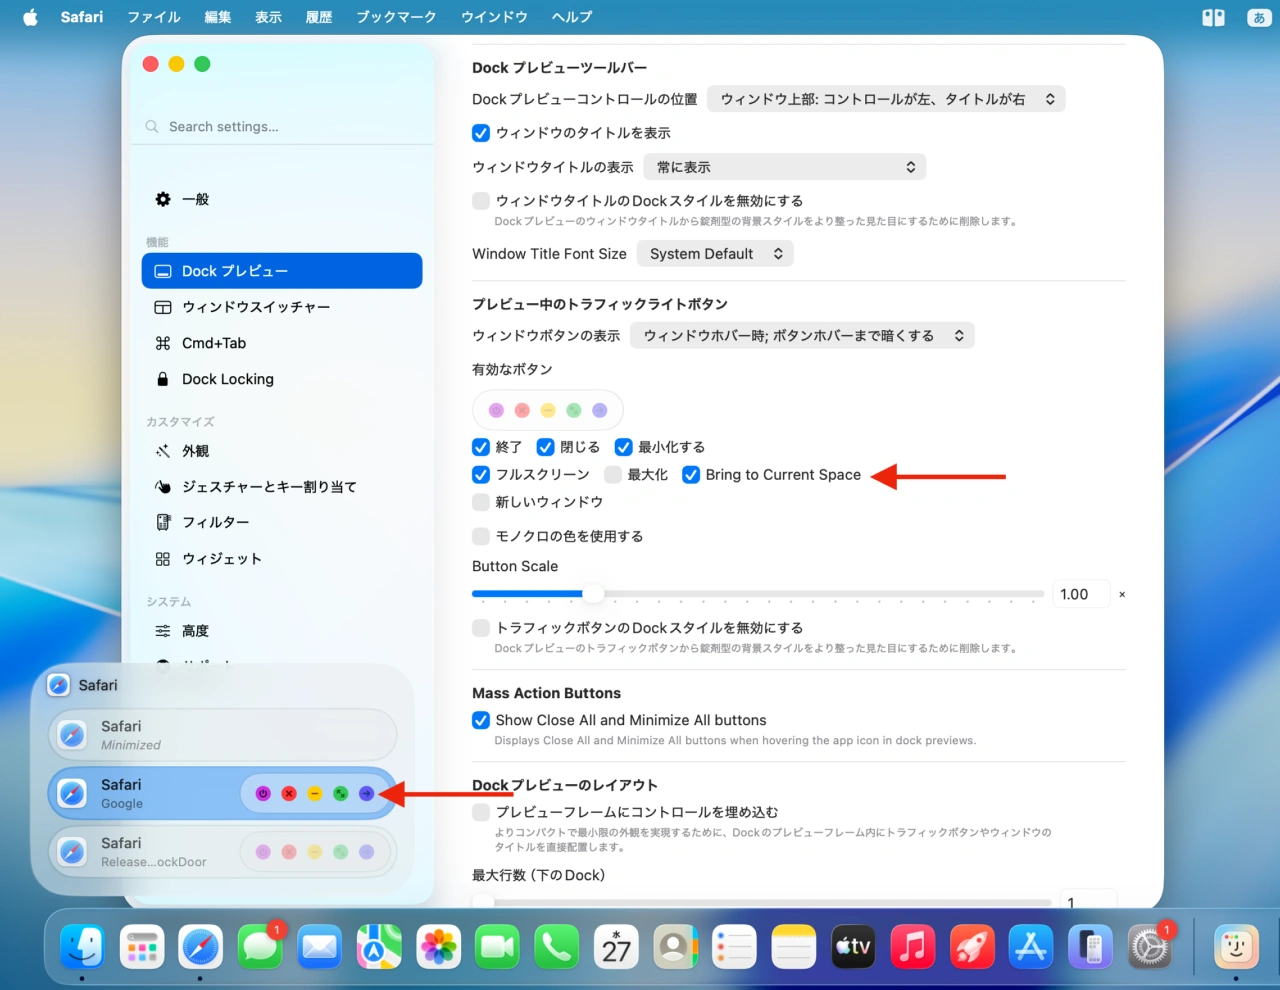
Task: Click the DockDoor face icon in the Dock
Action: (x=1236, y=946)
